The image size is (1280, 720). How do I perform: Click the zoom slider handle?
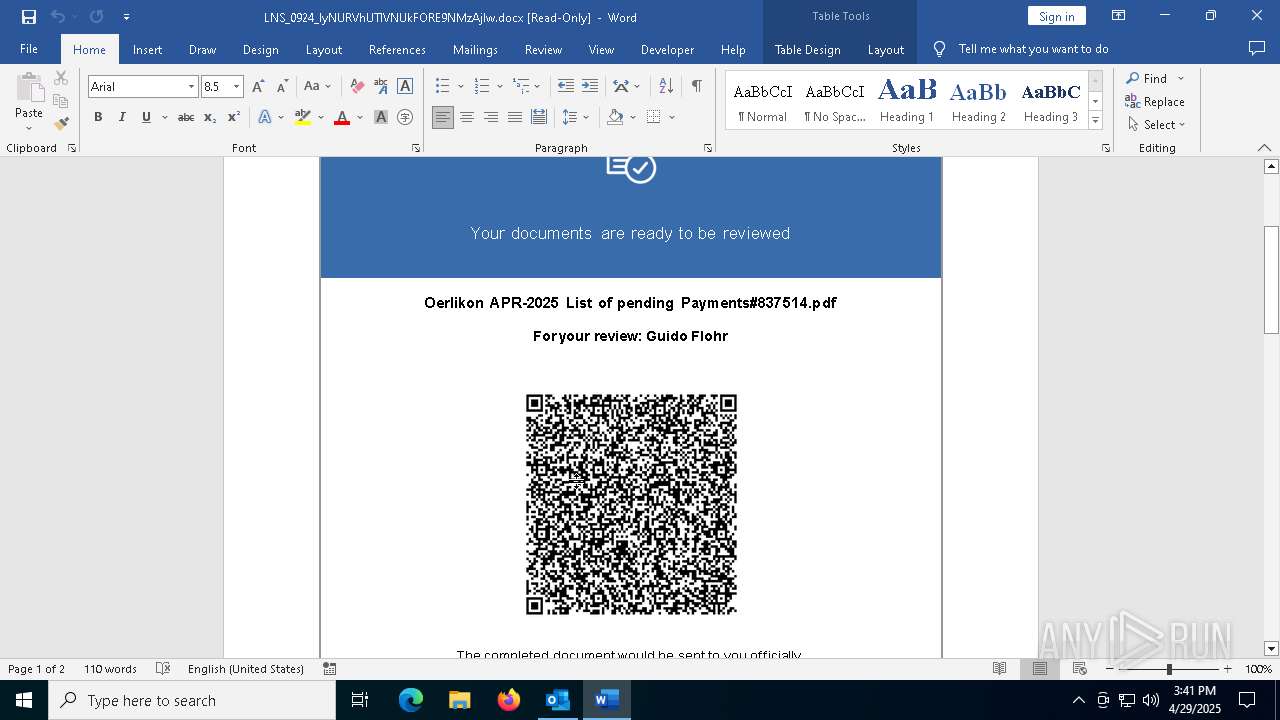point(1169,669)
